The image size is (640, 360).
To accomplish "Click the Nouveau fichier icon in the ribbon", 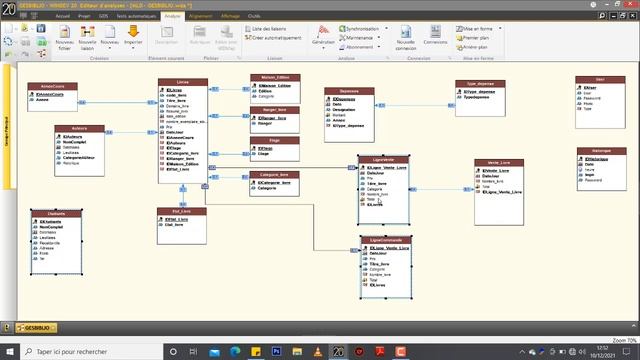I will point(64,32).
